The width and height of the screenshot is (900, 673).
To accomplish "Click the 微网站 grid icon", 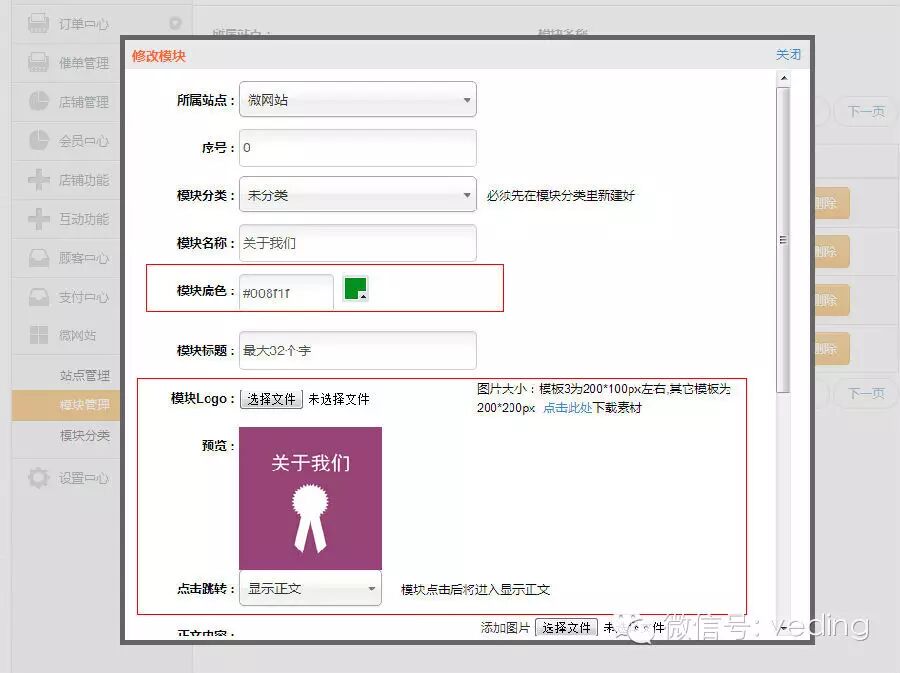I will pyautogui.click(x=38, y=335).
